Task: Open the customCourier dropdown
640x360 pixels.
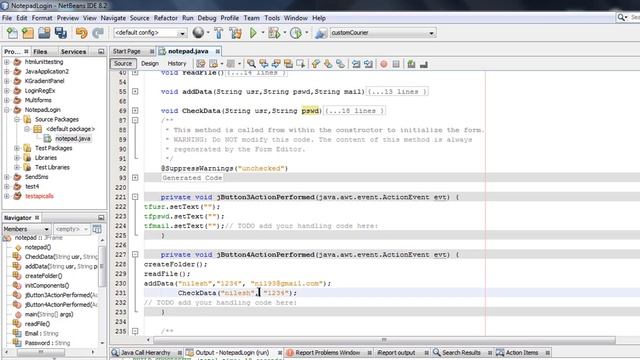Action: 382,33
